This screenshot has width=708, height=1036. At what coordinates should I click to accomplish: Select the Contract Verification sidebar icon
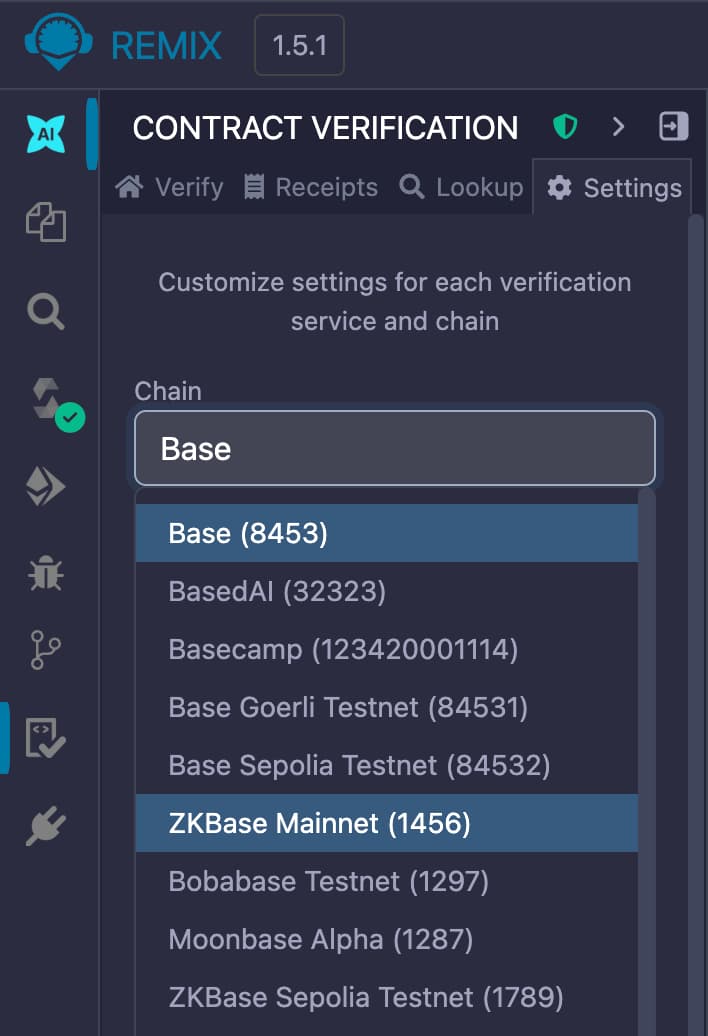pos(44,738)
